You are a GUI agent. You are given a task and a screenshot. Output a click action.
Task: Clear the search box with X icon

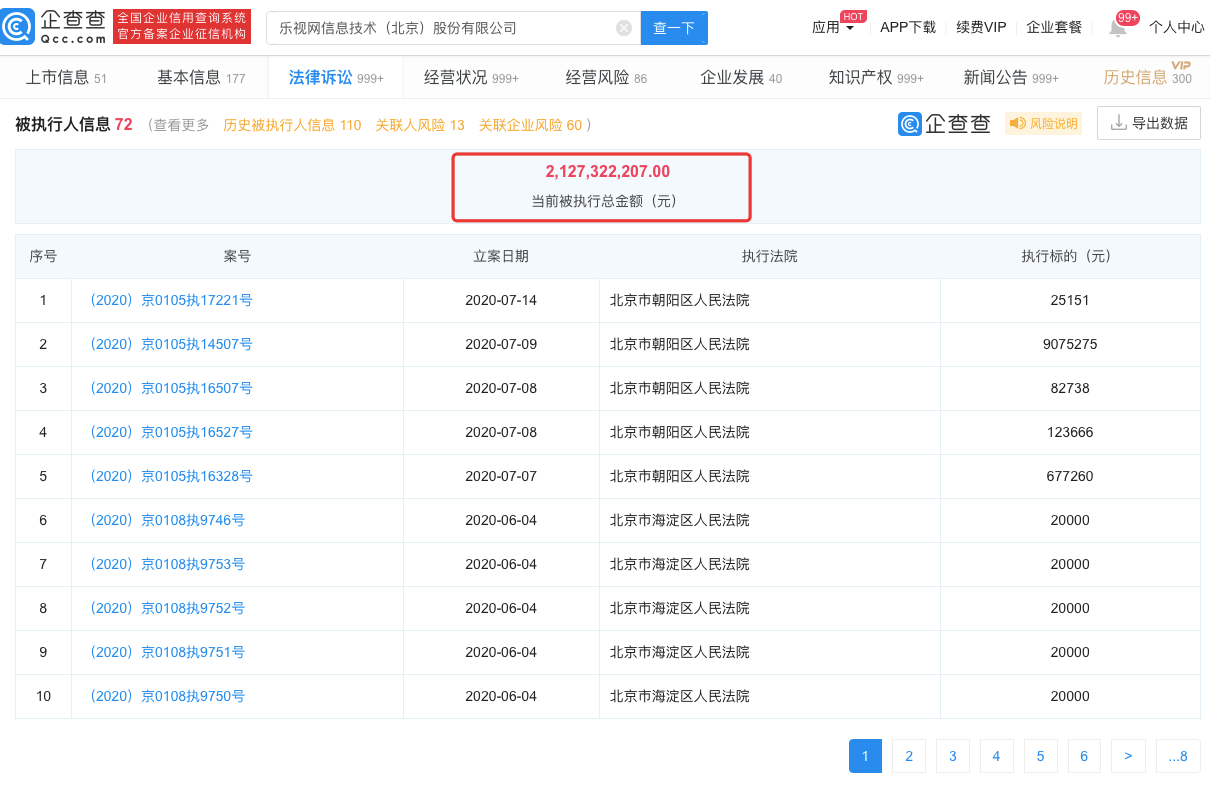coord(624,28)
